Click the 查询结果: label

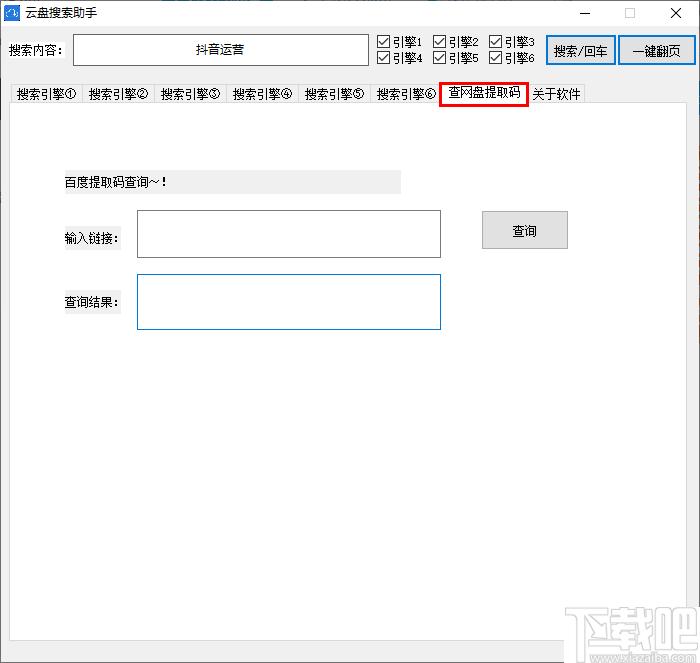[92, 302]
